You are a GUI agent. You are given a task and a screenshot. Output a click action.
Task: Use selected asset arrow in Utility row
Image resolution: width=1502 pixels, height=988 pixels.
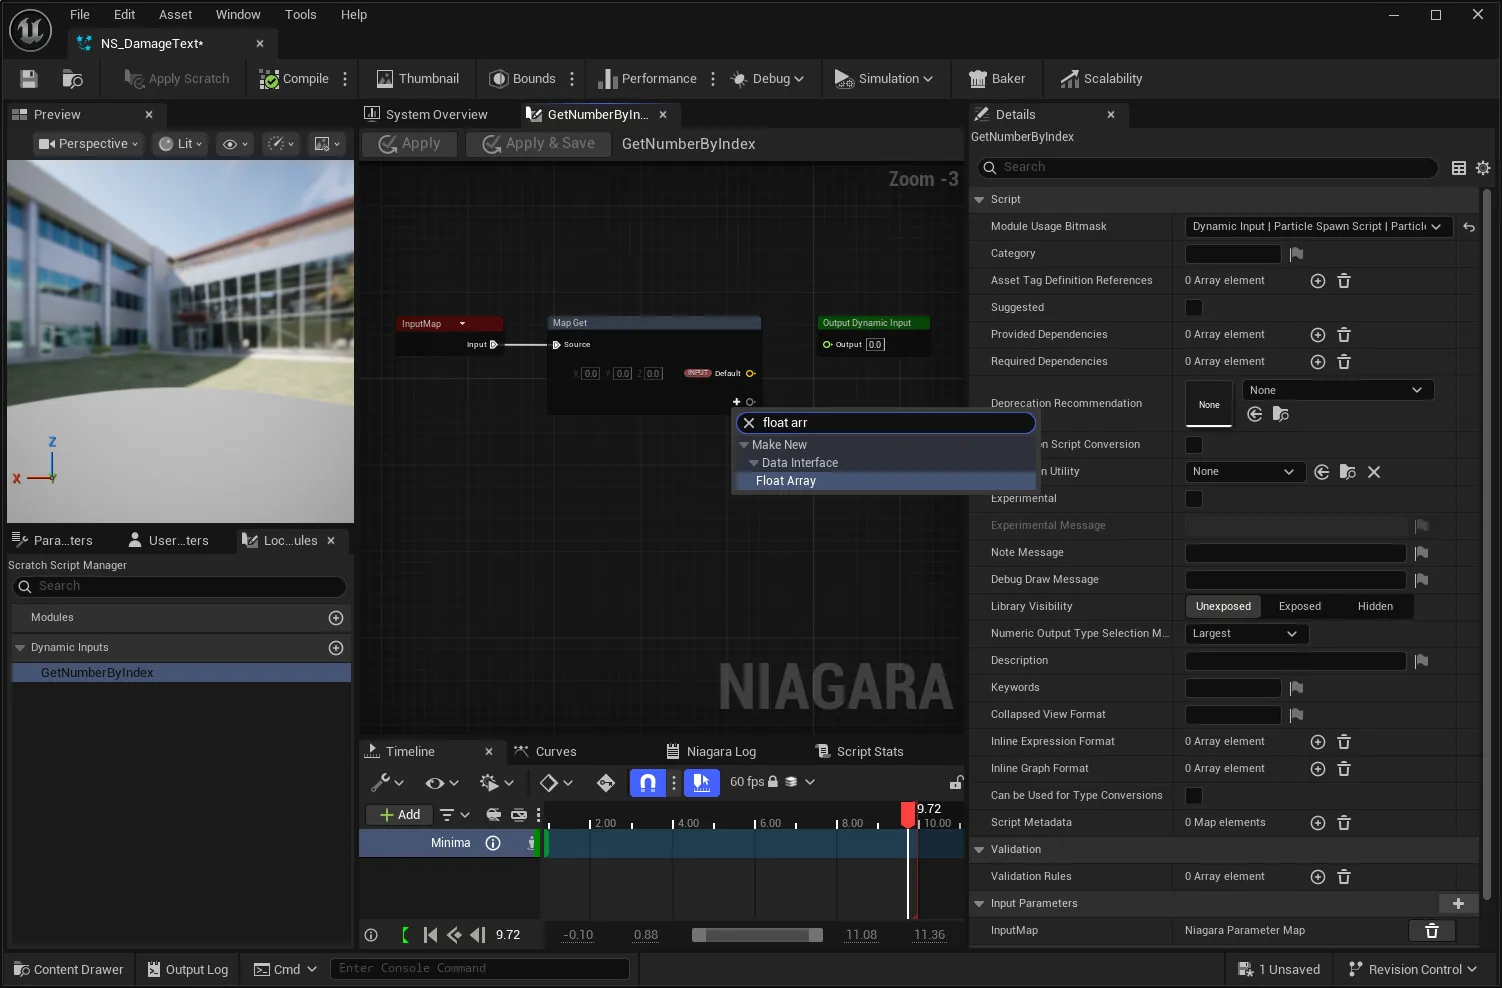(1322, 472)
